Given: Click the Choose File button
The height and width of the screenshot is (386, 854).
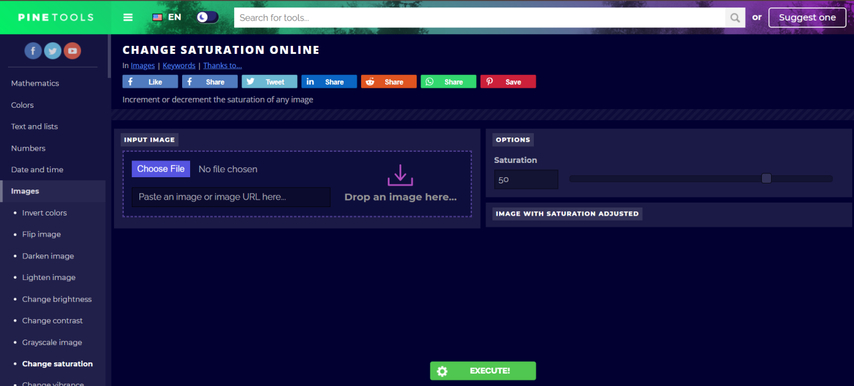Looking at the screenshot, I should click(x=161, y=169).
